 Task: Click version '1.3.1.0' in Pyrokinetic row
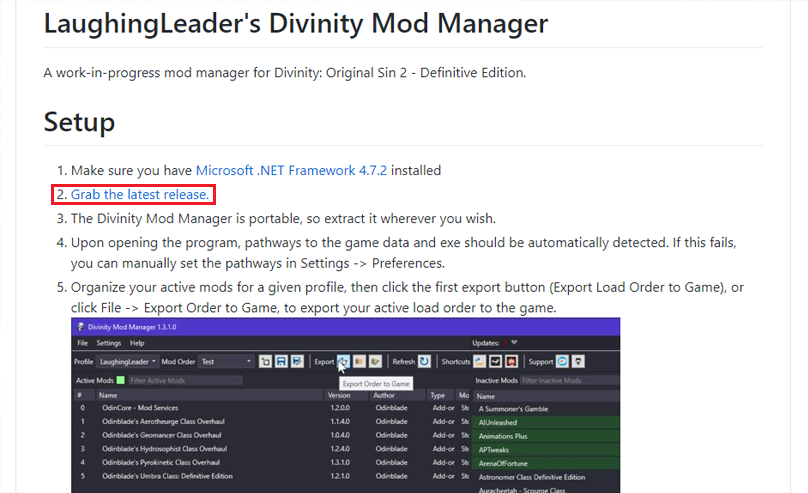point(340,463)
